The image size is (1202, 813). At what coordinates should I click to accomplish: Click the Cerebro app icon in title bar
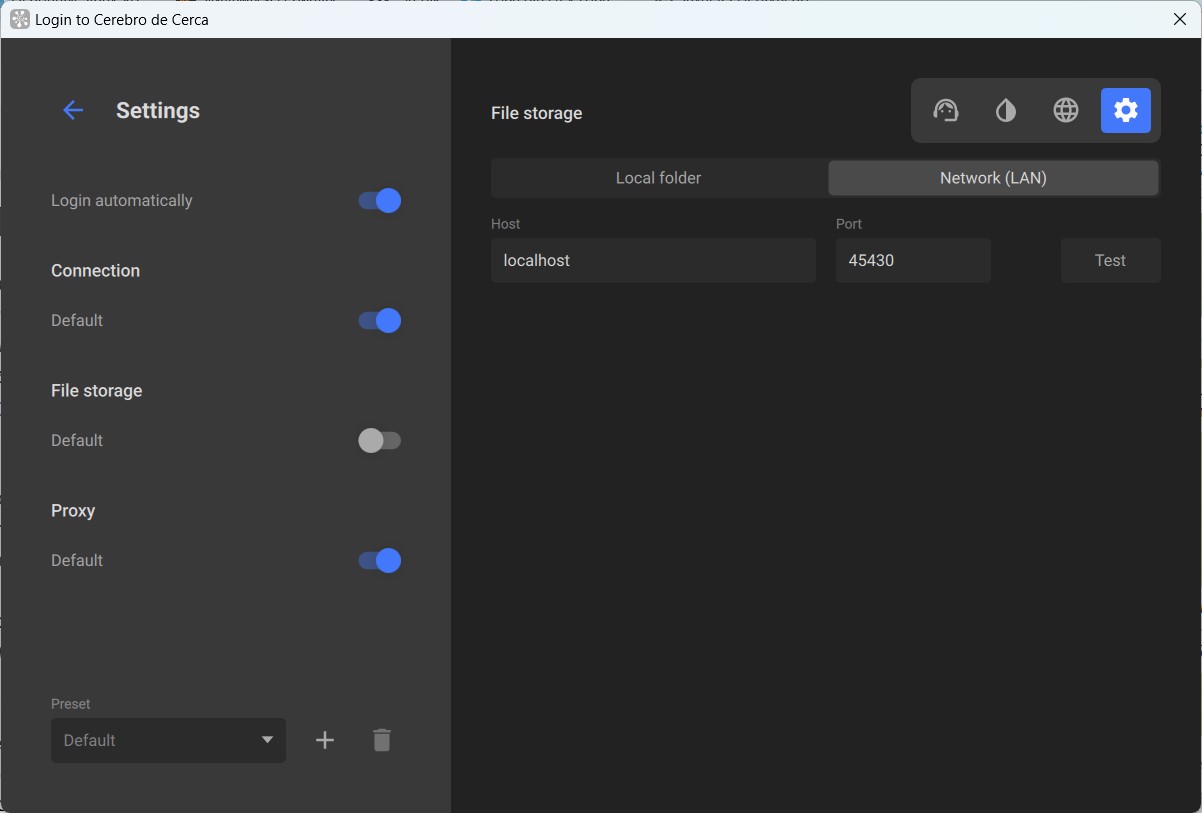pos(19,19)
